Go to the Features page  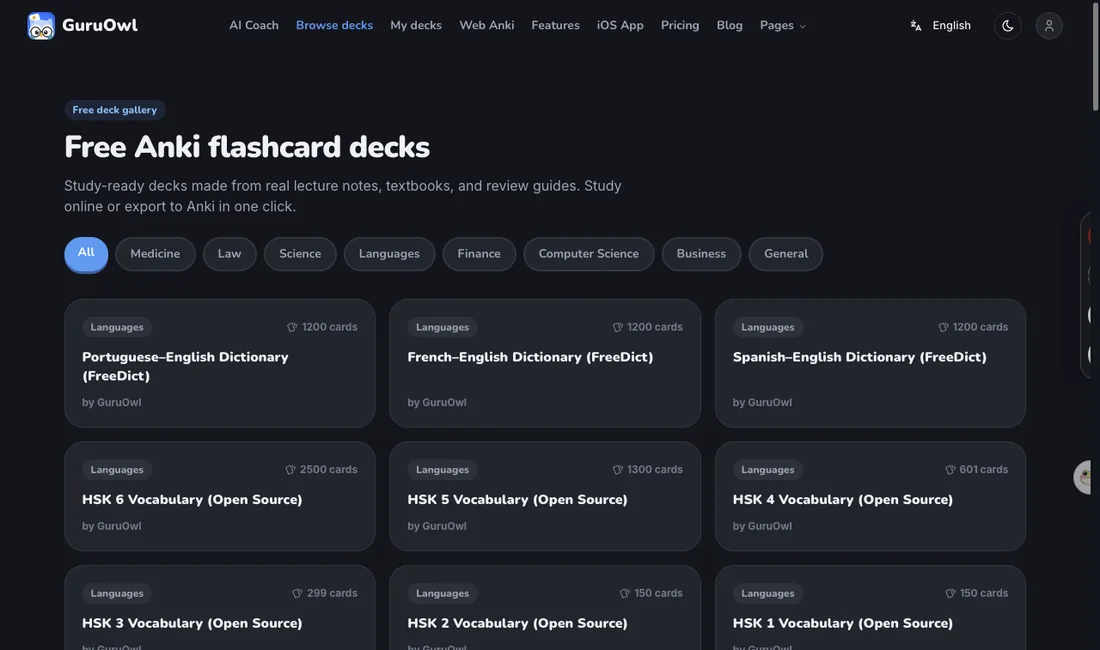click(555, 25)
